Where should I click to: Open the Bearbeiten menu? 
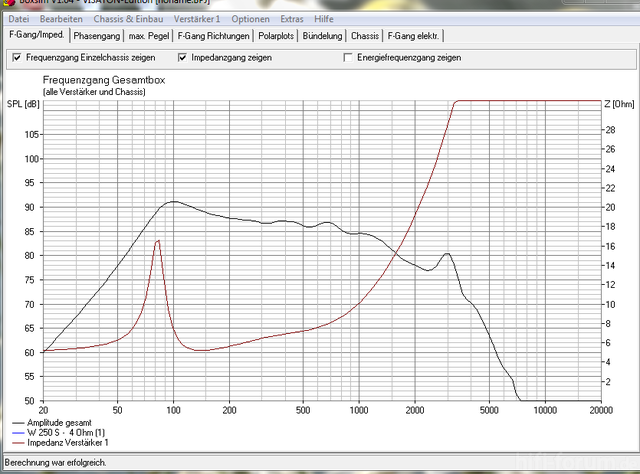coord(61,19)
